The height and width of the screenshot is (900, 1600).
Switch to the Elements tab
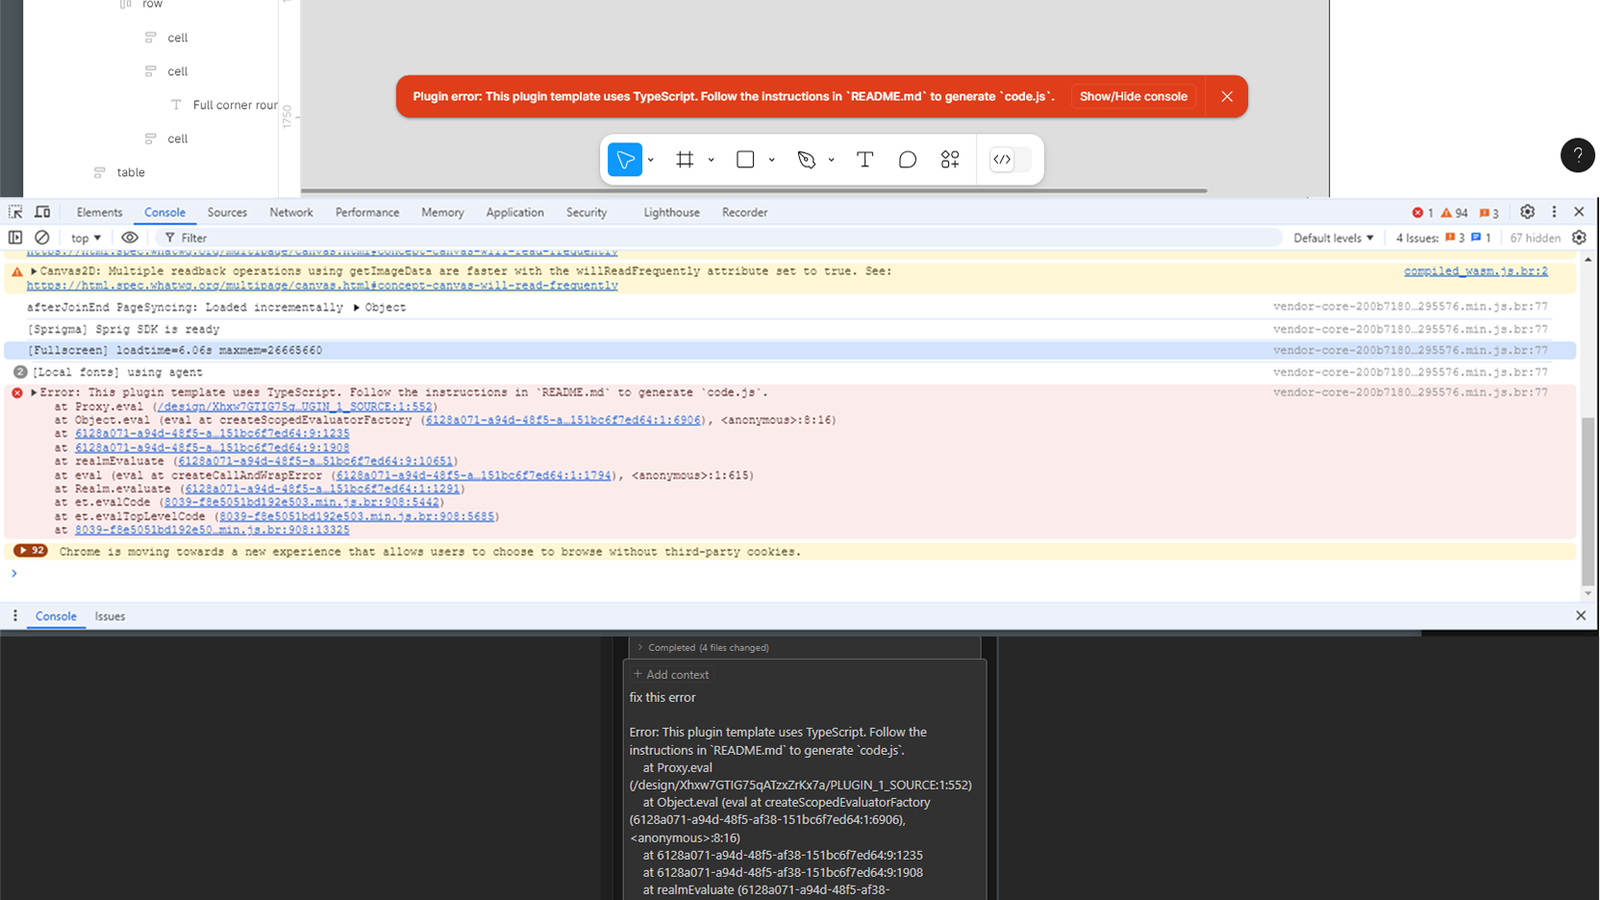(x=99, y=212)
